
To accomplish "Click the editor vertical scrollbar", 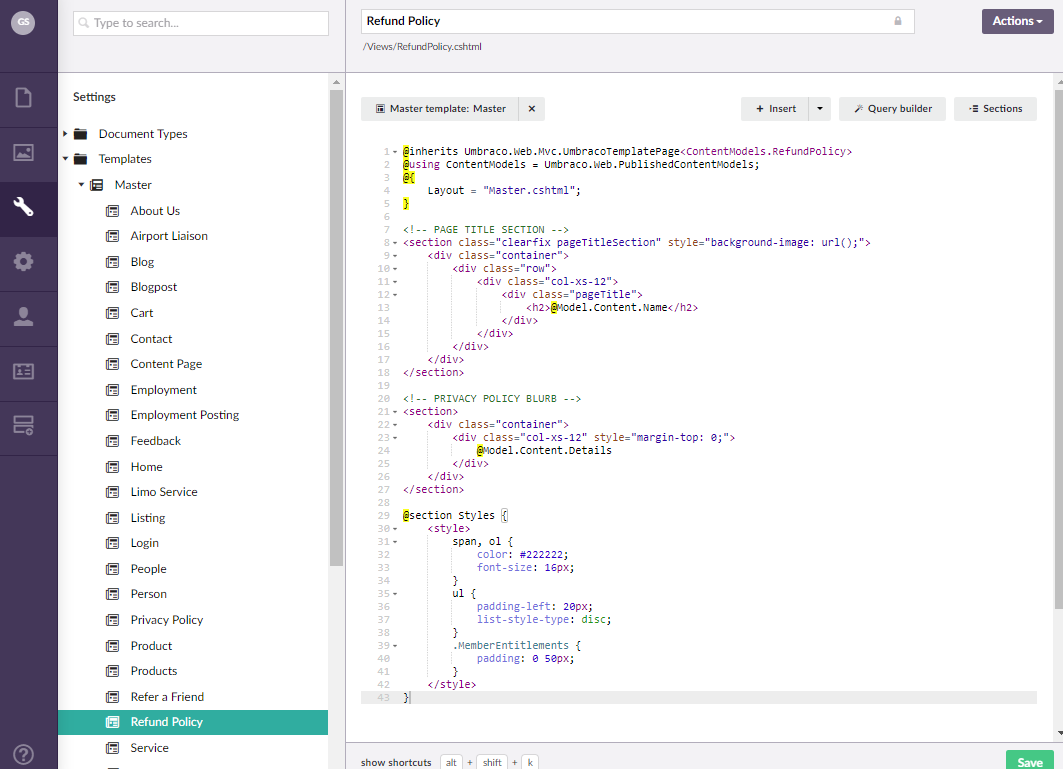I will tap(1058, 349).
